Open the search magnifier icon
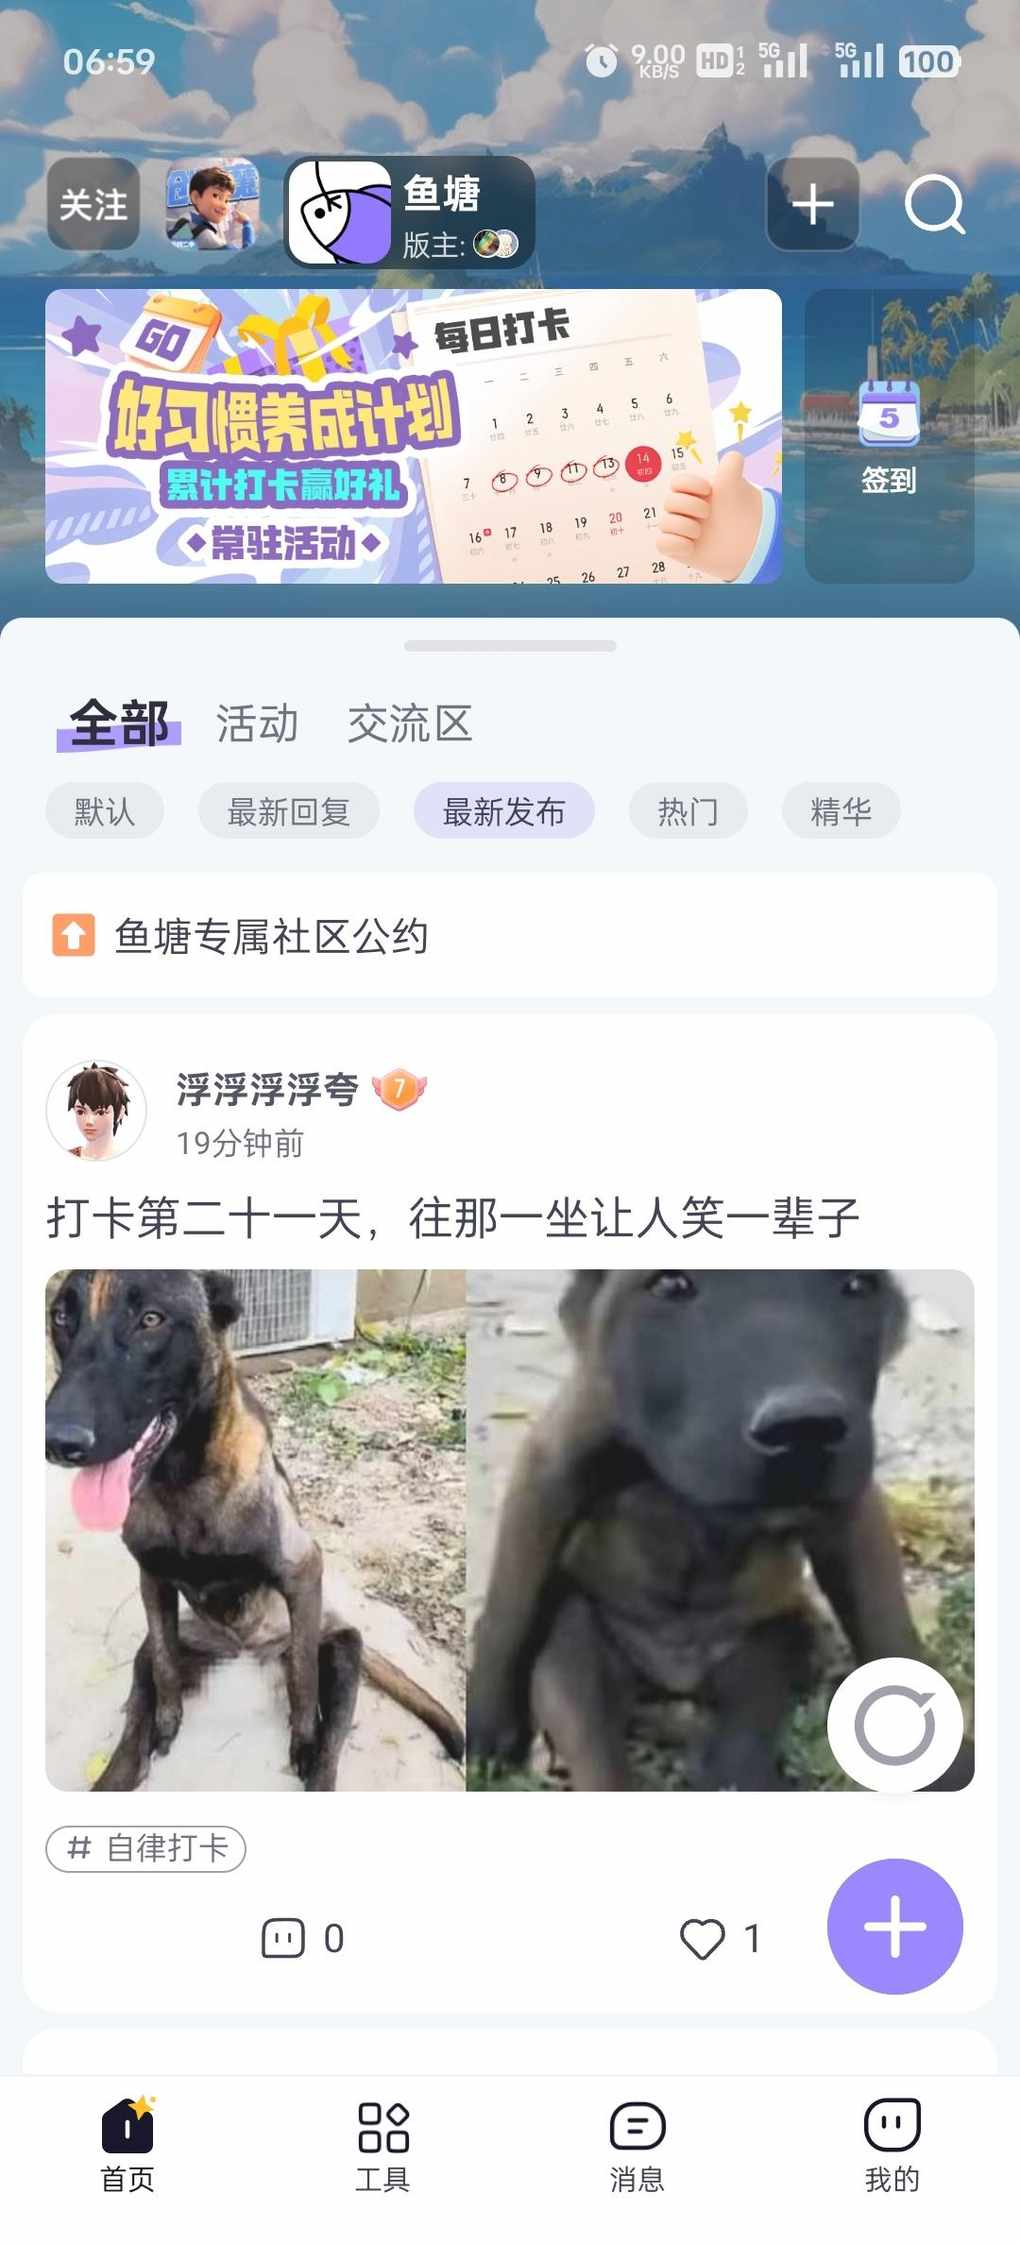This screenshot has width=1020, height=2244. point(935,205)
